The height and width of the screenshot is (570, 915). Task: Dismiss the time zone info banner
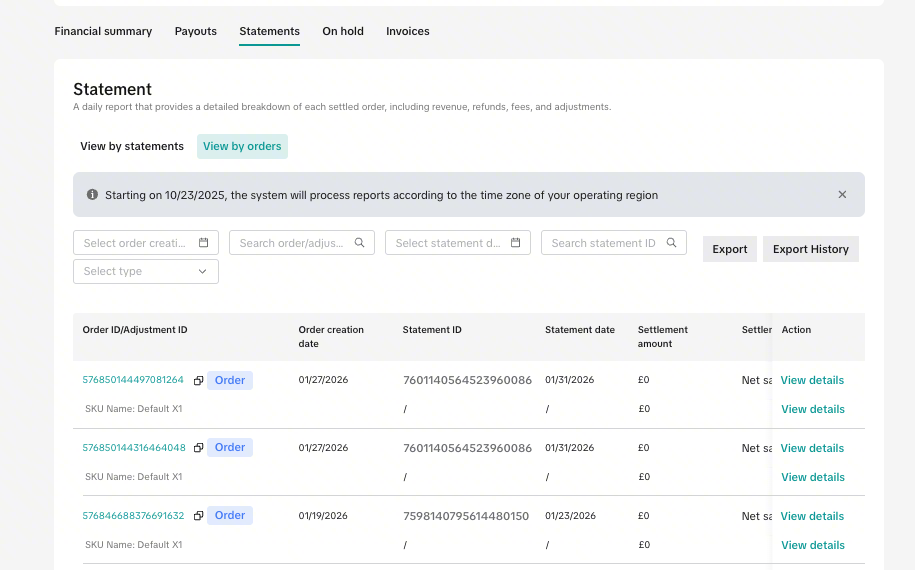pyautogui.click(x=842, y=195)
